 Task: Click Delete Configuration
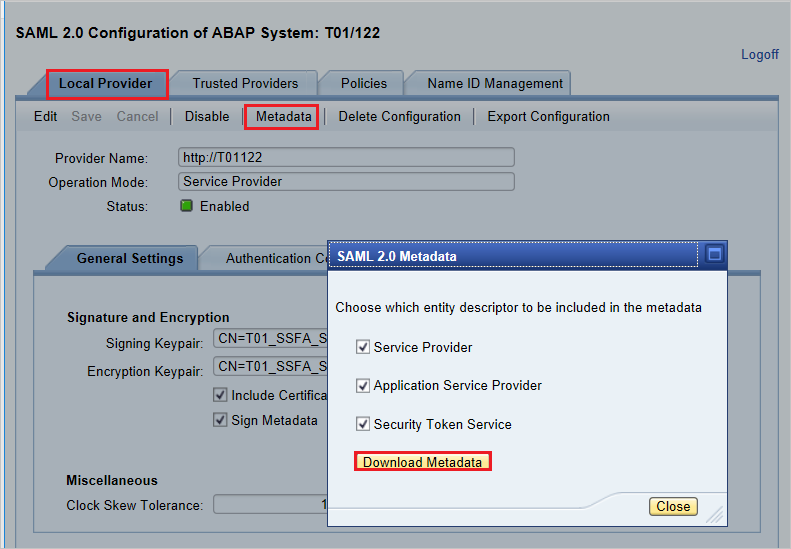[399, 117]
